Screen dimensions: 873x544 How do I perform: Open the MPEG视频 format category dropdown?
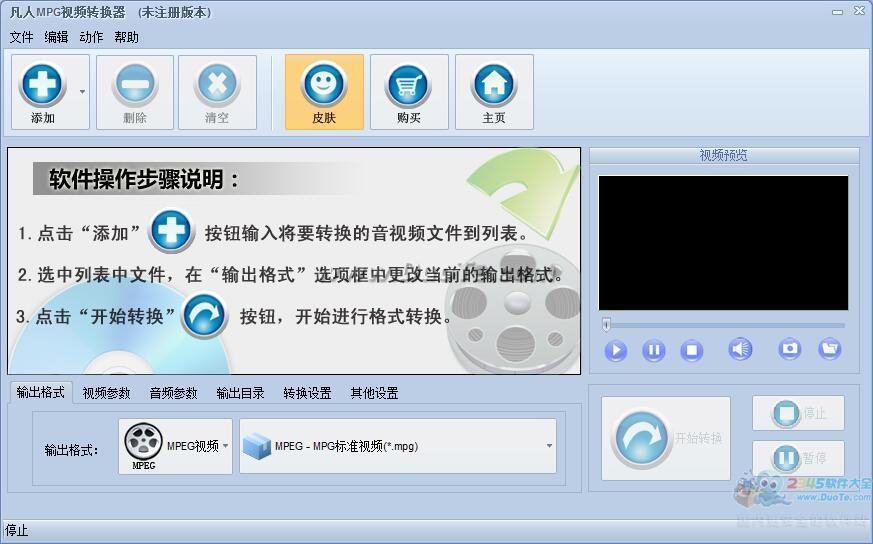(175, 446)
